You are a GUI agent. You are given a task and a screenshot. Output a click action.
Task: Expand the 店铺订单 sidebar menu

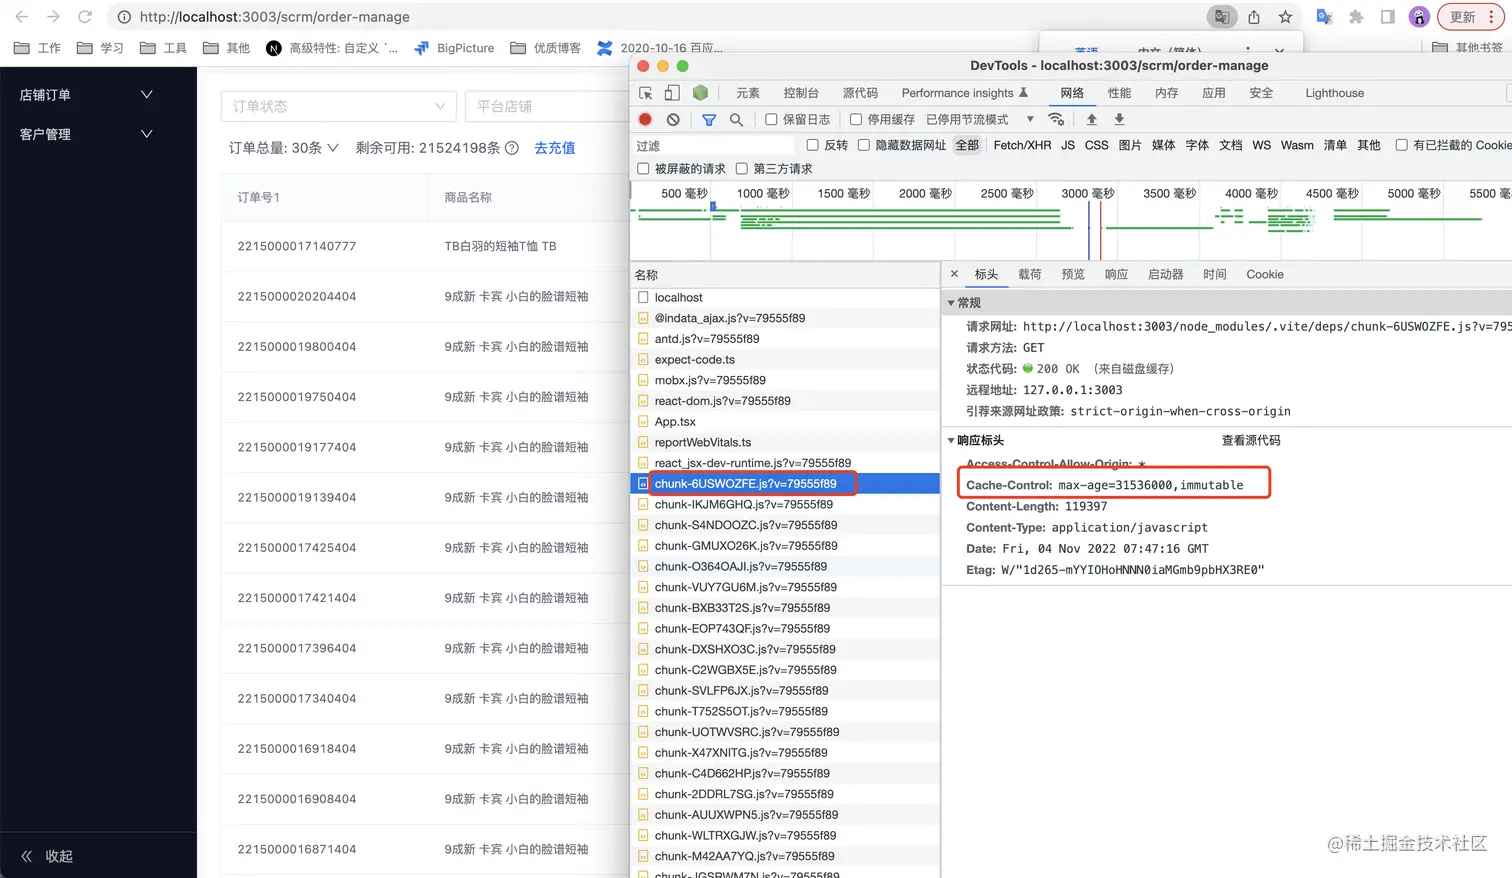coord(86,95)
